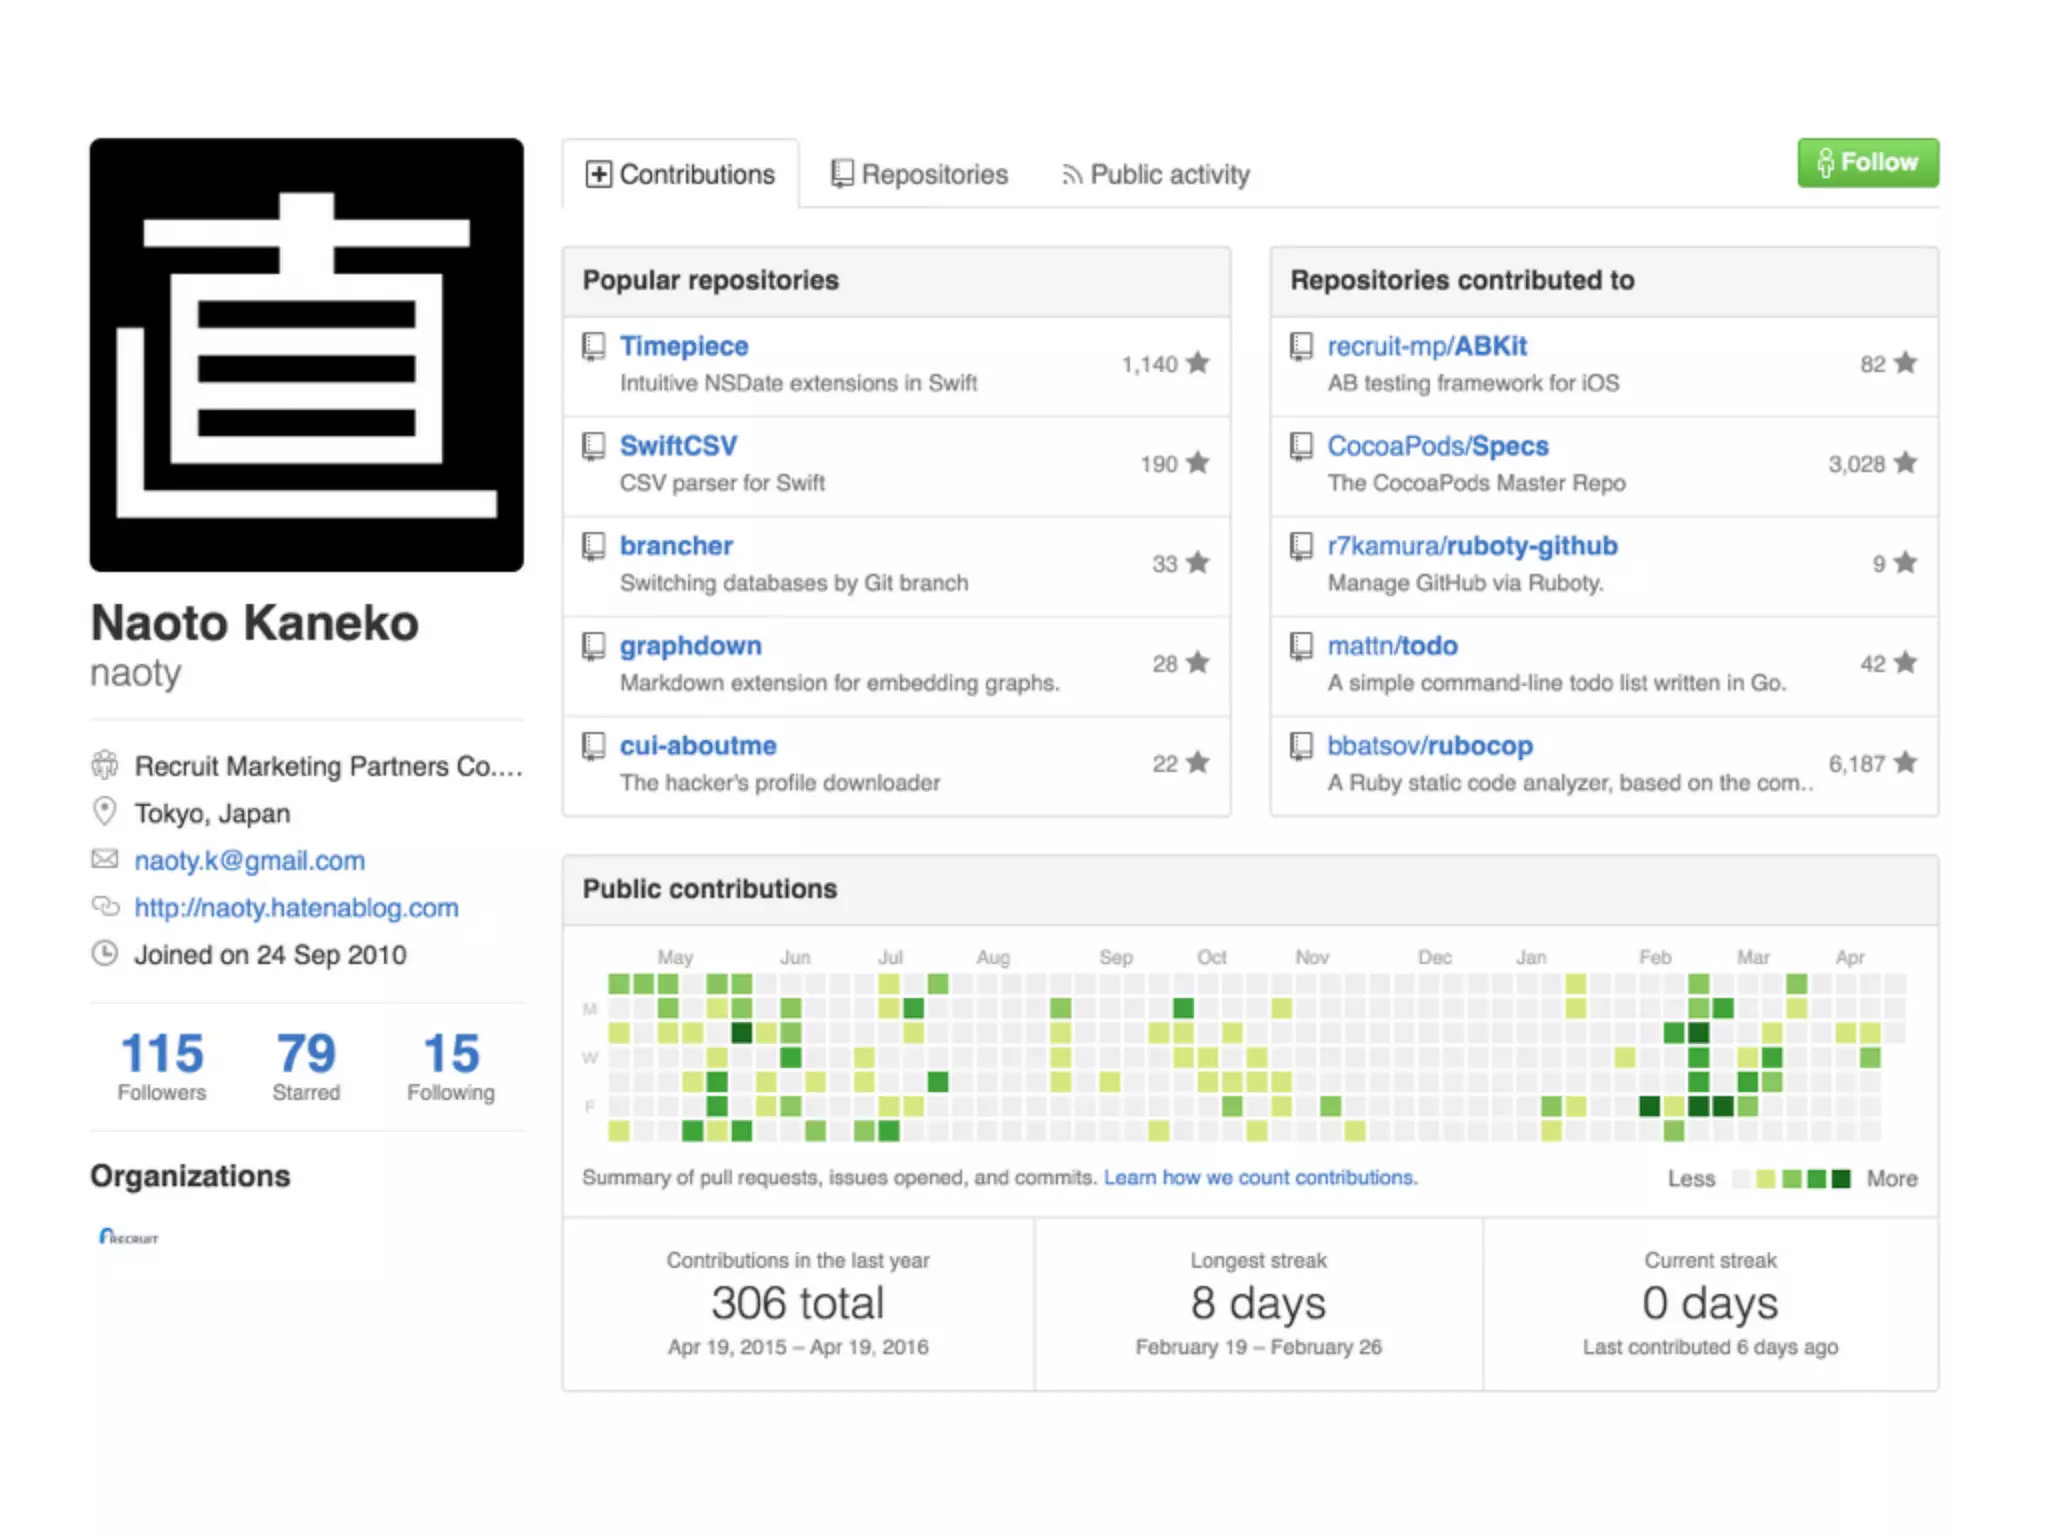
Task: Click the Timepiece repository book icon
Action: [594, 347]
